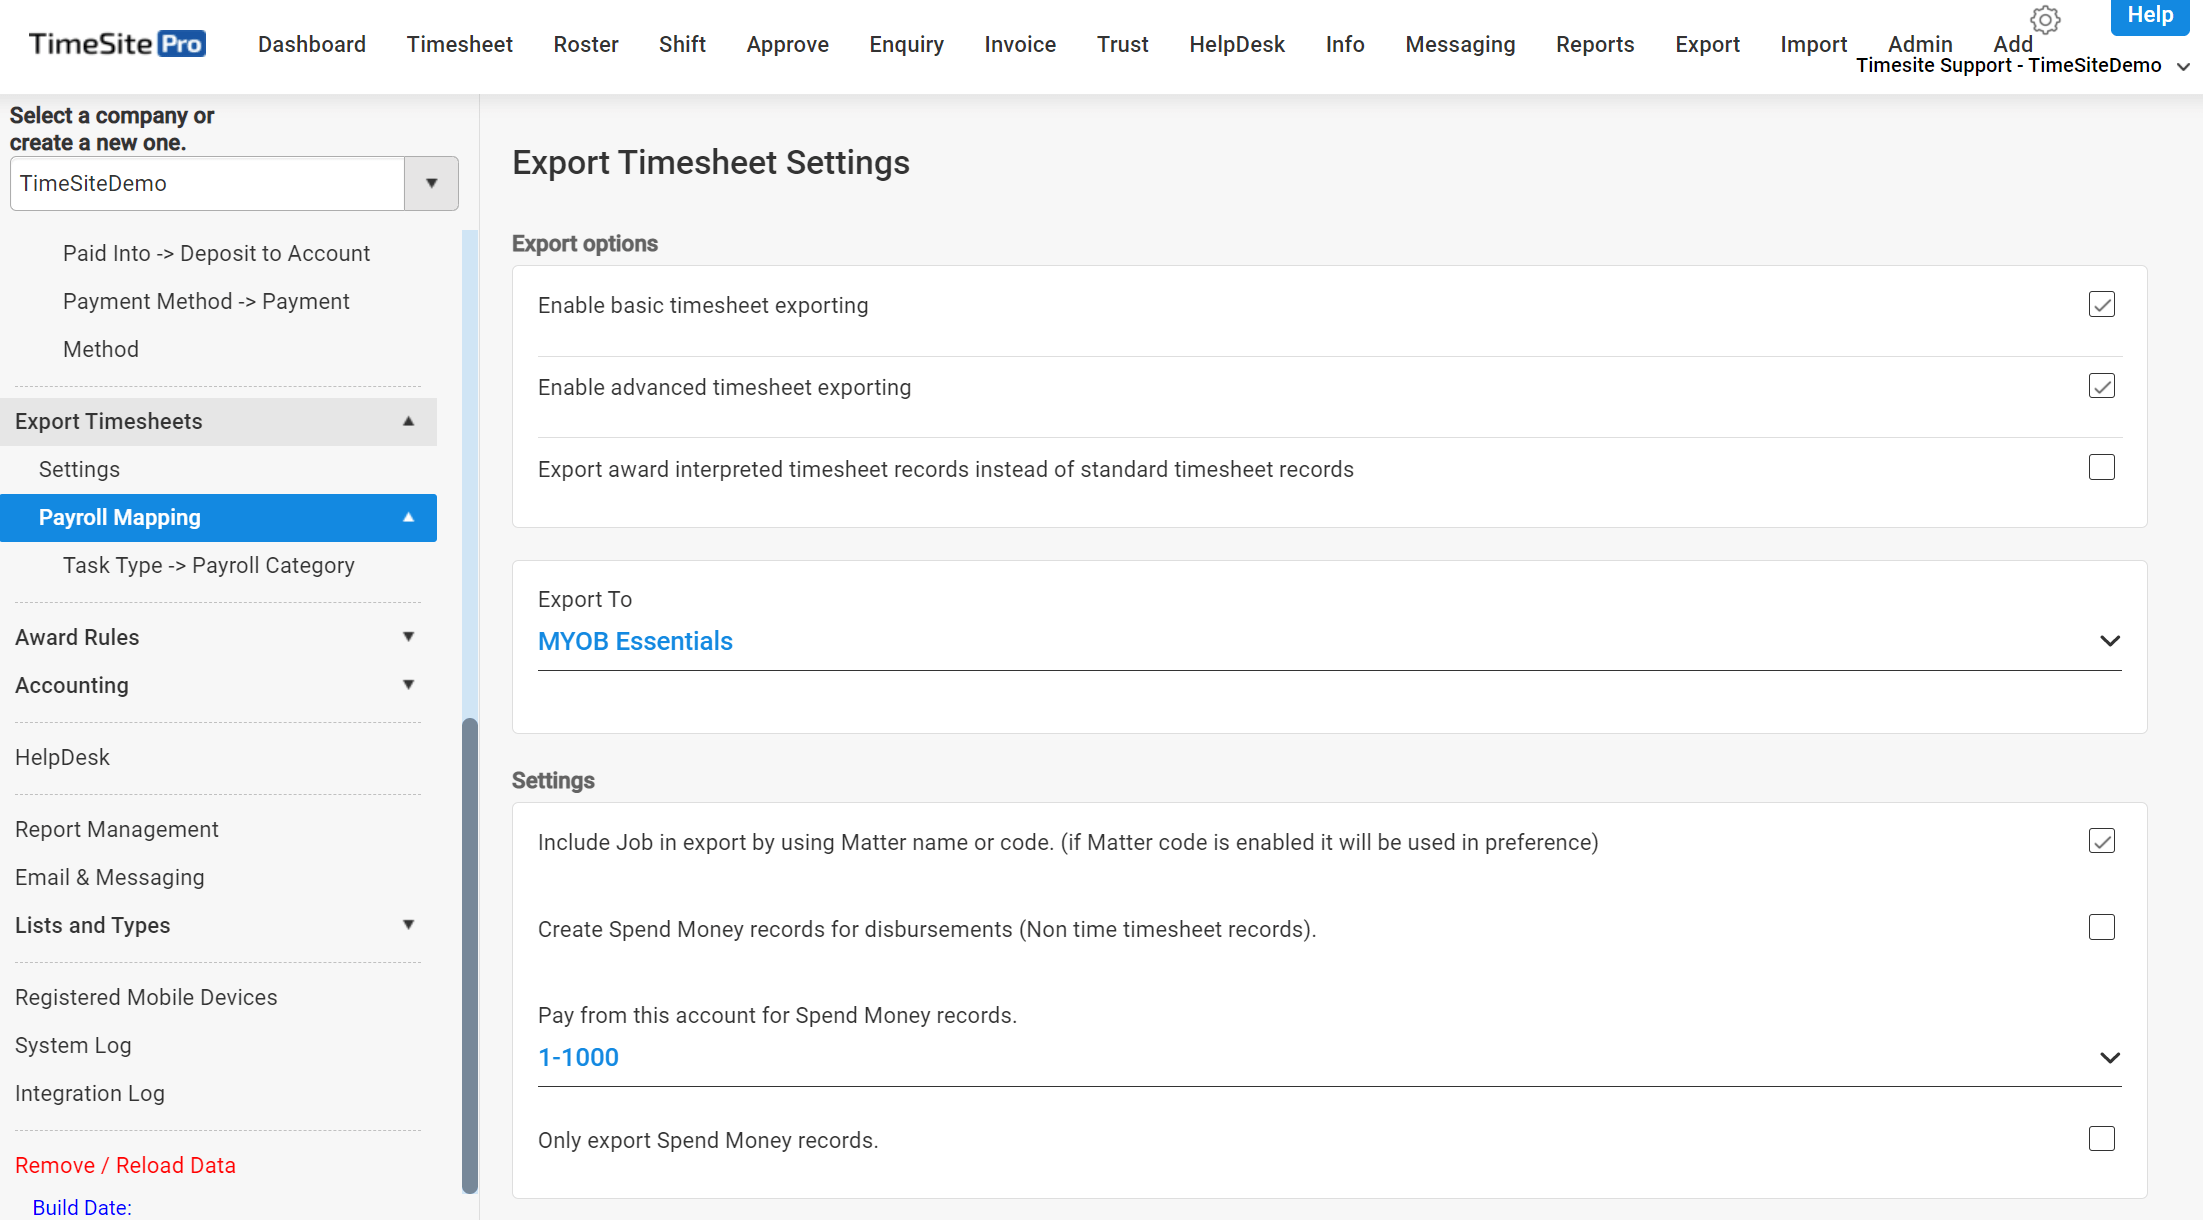Viewport: 2203px width, 1220px height.
Task: Open Registered Mobile Devices
Action: 146,997
